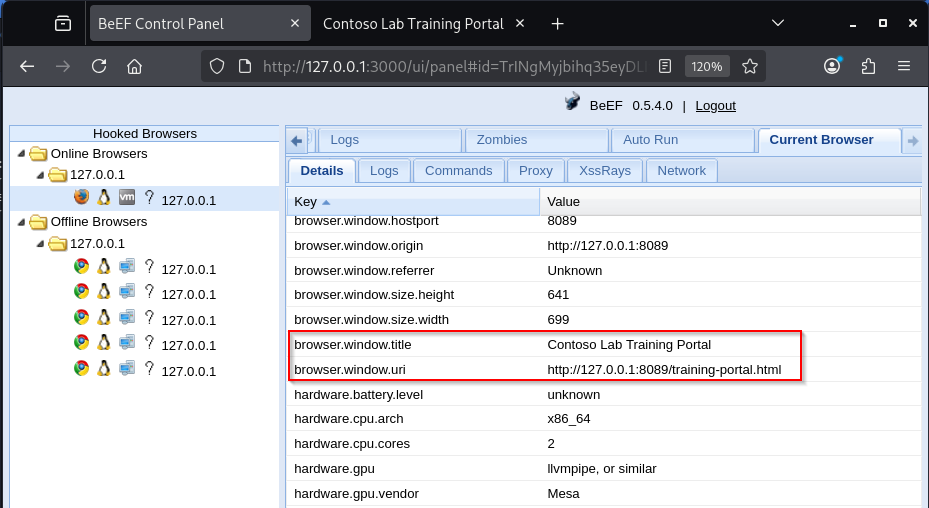Select the Details sub-tab
The height and width of the screenshot is (508, 929).
pyautogui.click(x=322, y=171)
